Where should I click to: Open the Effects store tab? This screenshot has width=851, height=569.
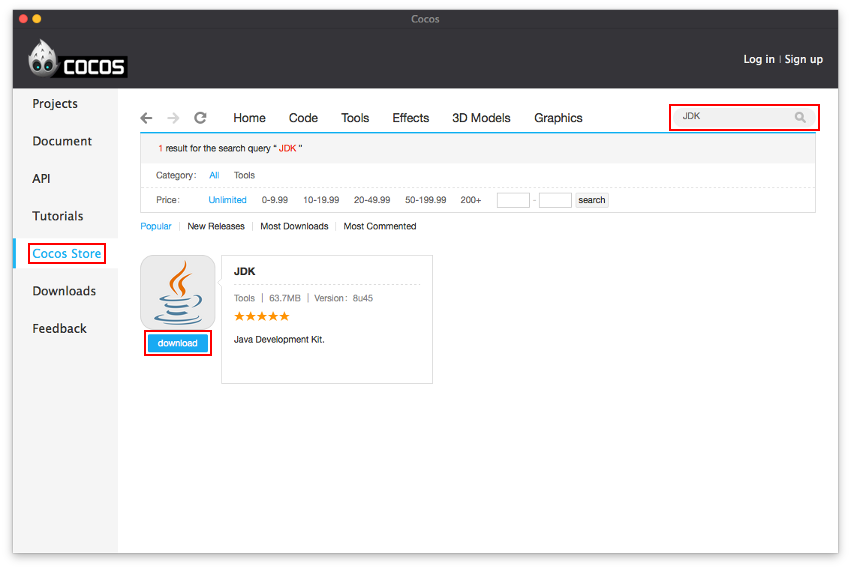[x=410, y=118]
